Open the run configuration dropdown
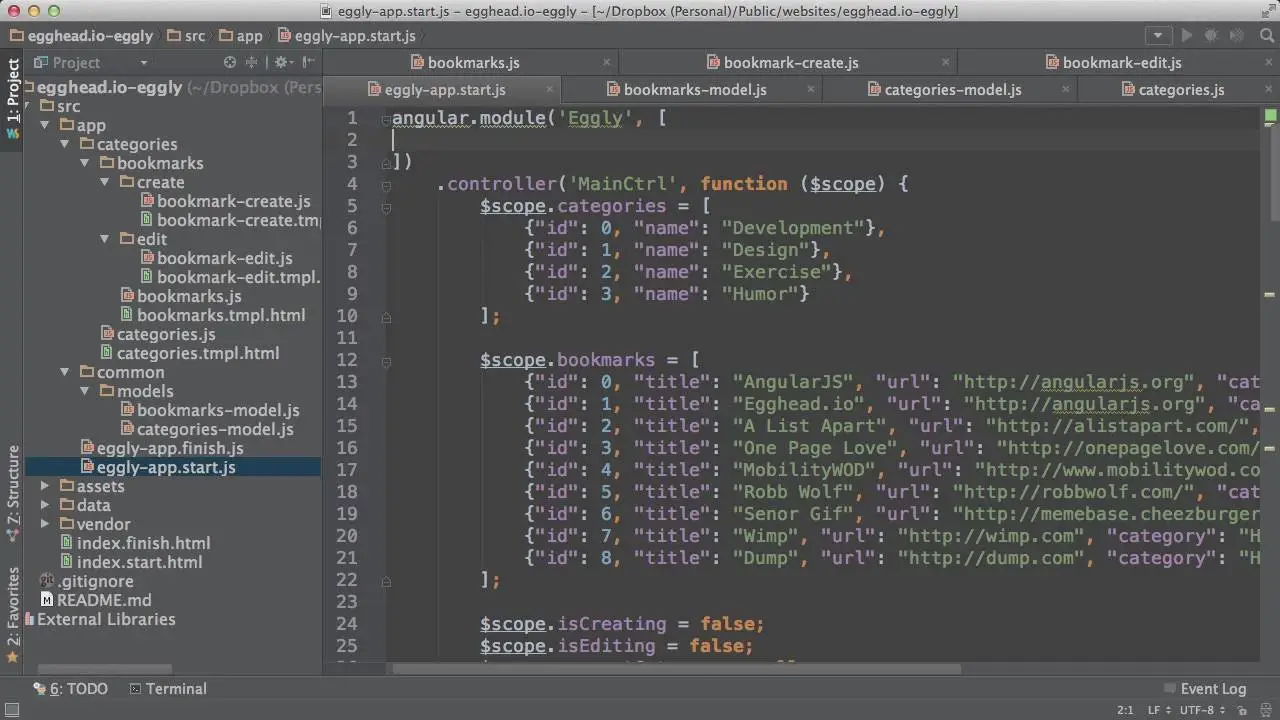1280x720 pixels. point(1158,35)
